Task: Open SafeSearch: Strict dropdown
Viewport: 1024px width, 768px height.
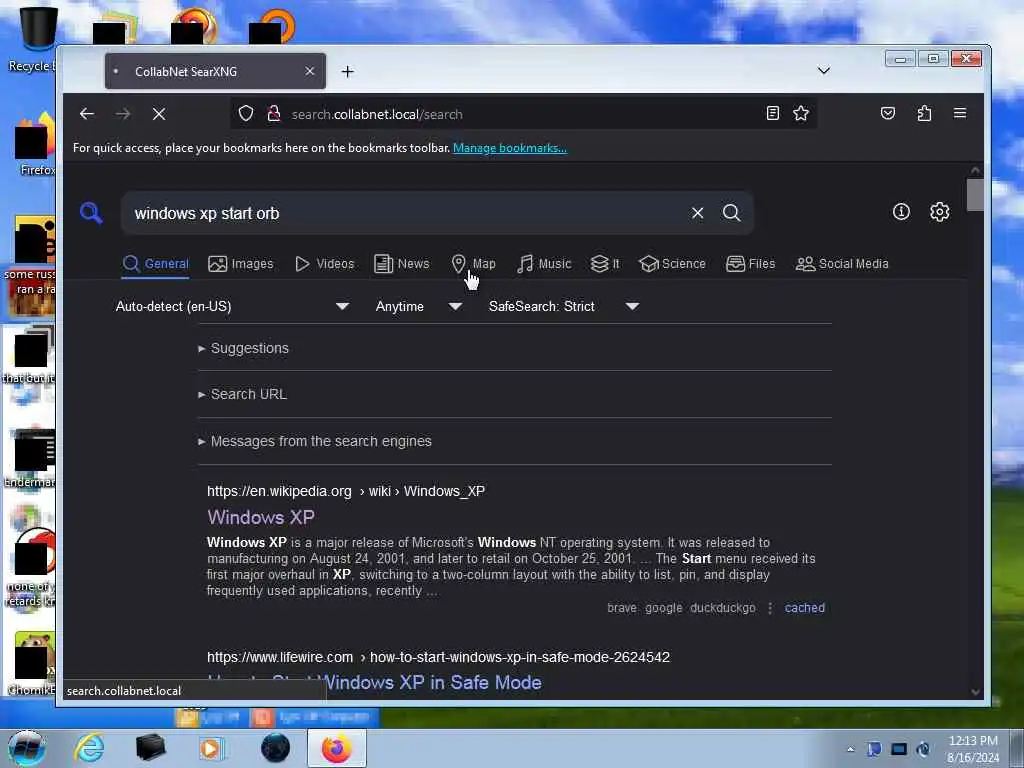Action: pos(564,306)
